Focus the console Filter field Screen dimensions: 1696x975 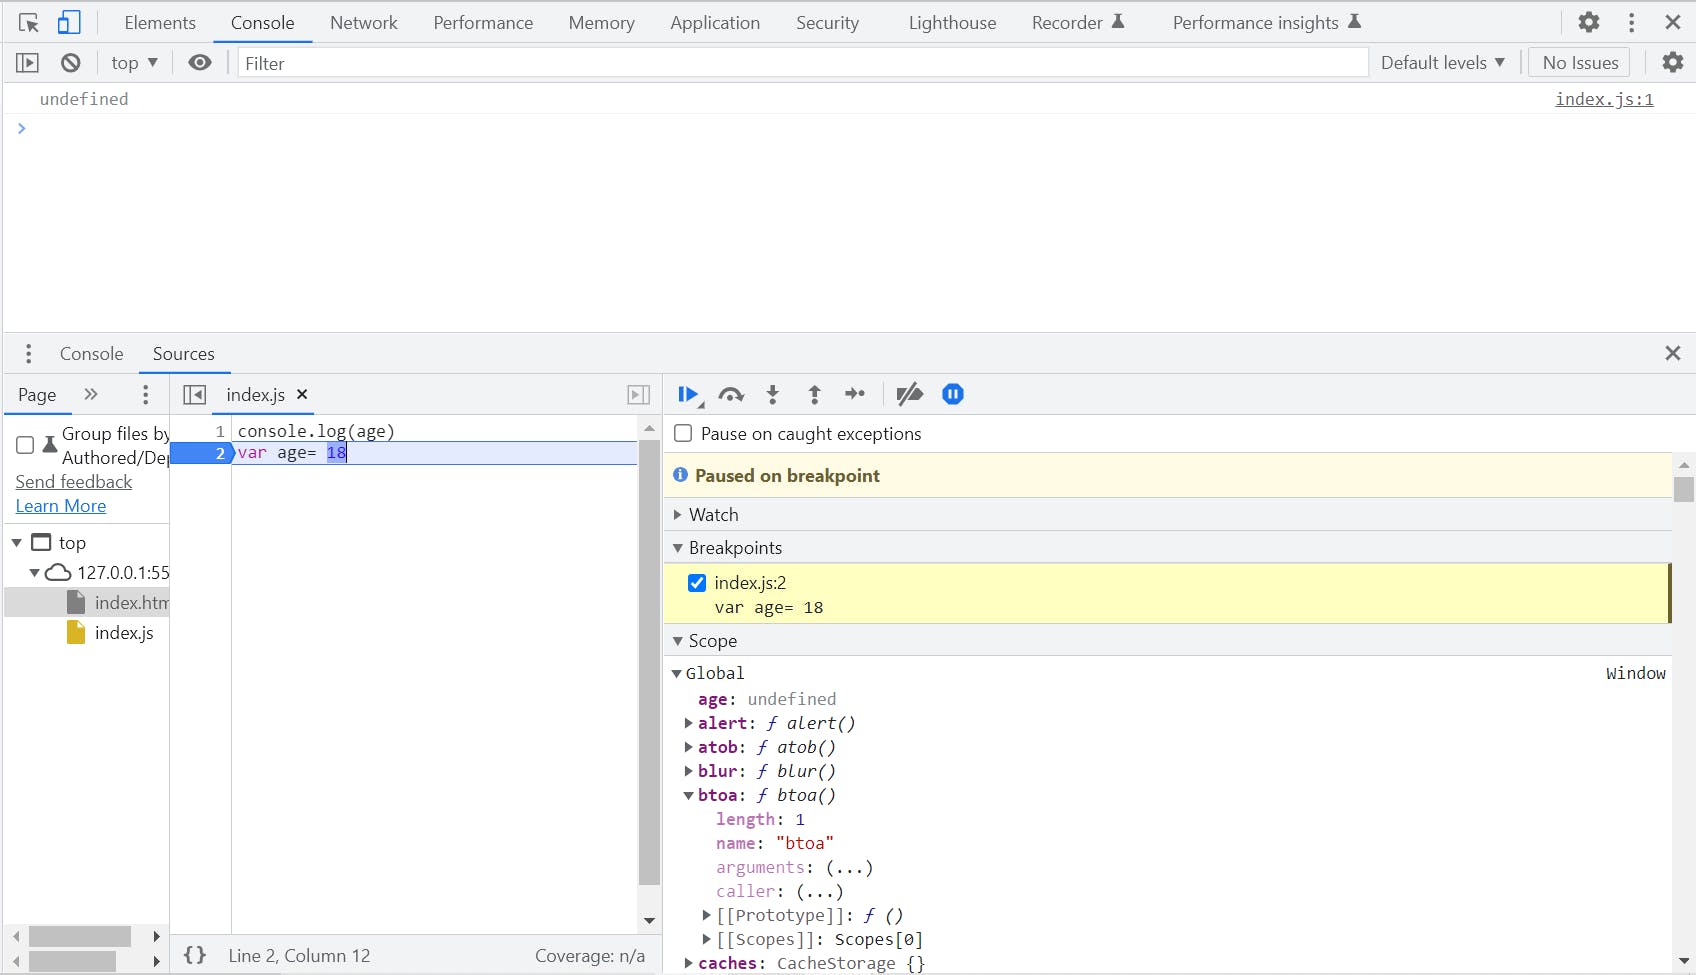point(802,63)
